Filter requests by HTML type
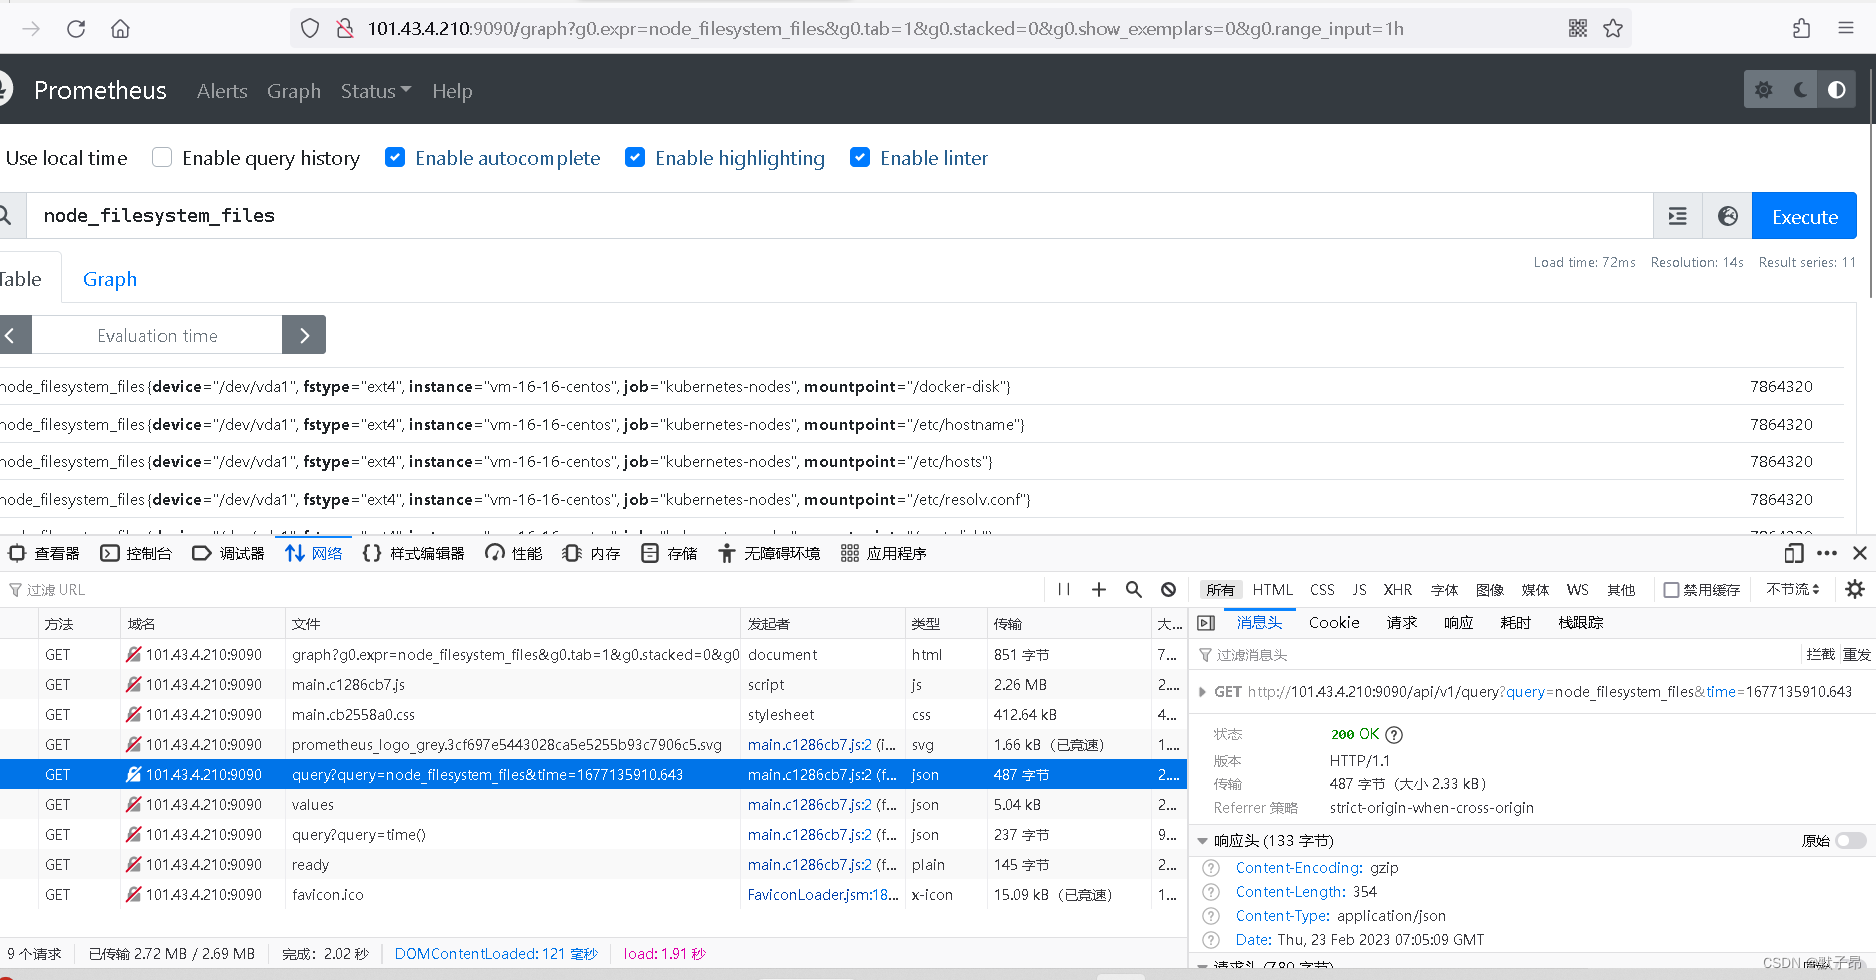This screenshot has width=1876, height=980. tap(1273, 590)
